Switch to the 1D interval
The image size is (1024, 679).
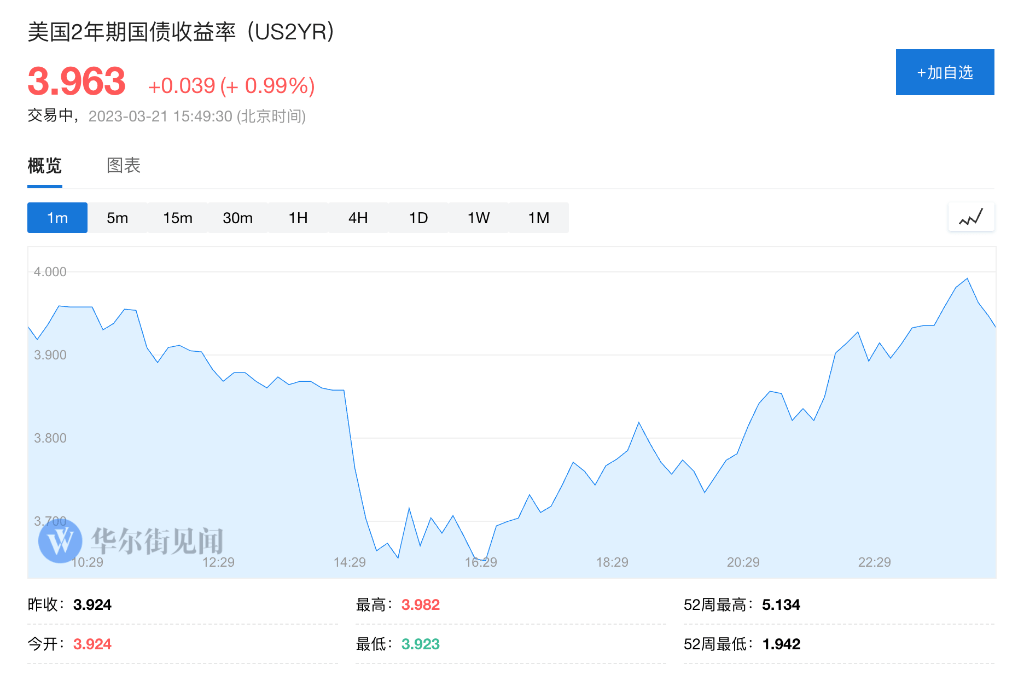coord(418,217)
